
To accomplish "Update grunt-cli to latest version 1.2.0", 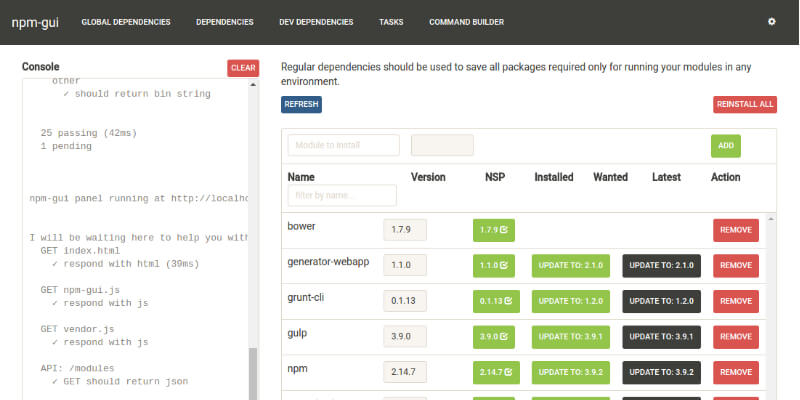I will pos(661,301).
